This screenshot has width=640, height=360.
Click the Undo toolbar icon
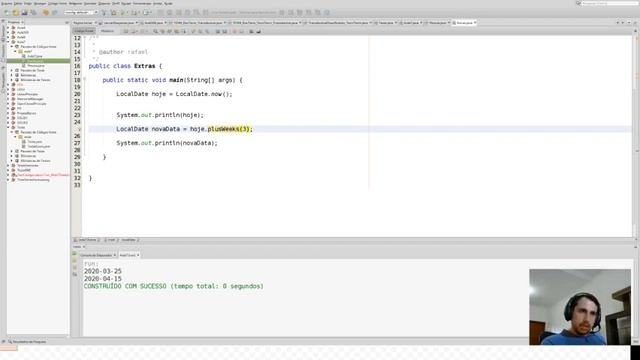[x=46, y=13]
